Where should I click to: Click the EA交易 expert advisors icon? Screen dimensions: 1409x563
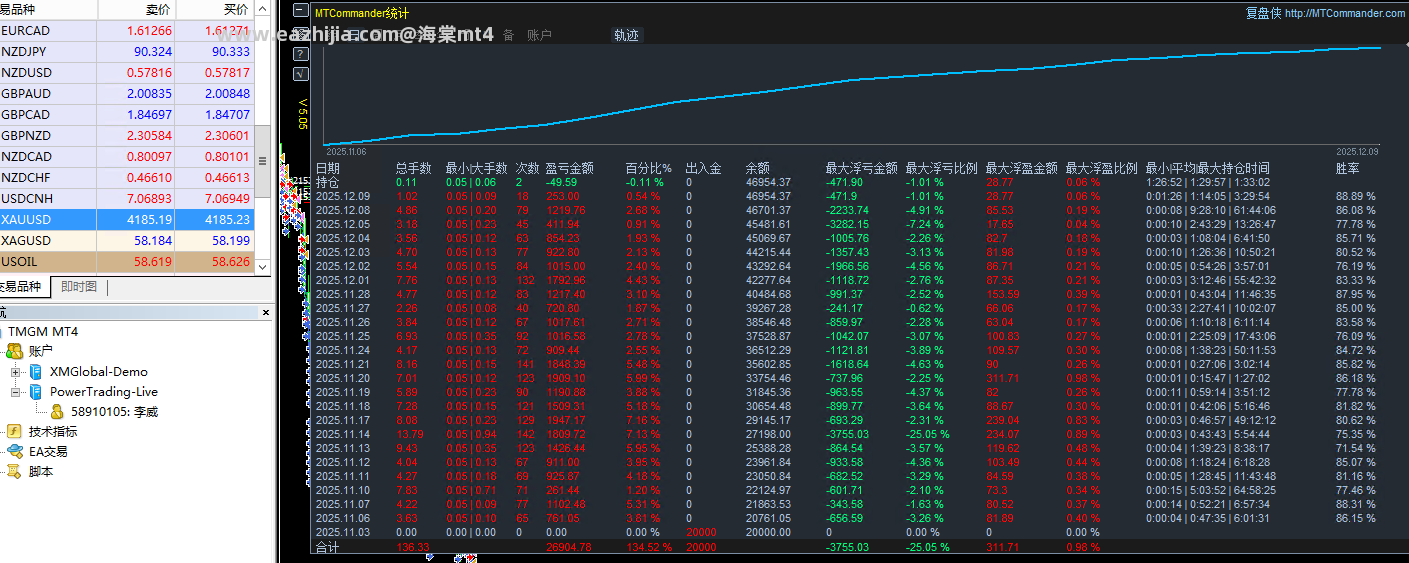(15, 452)
